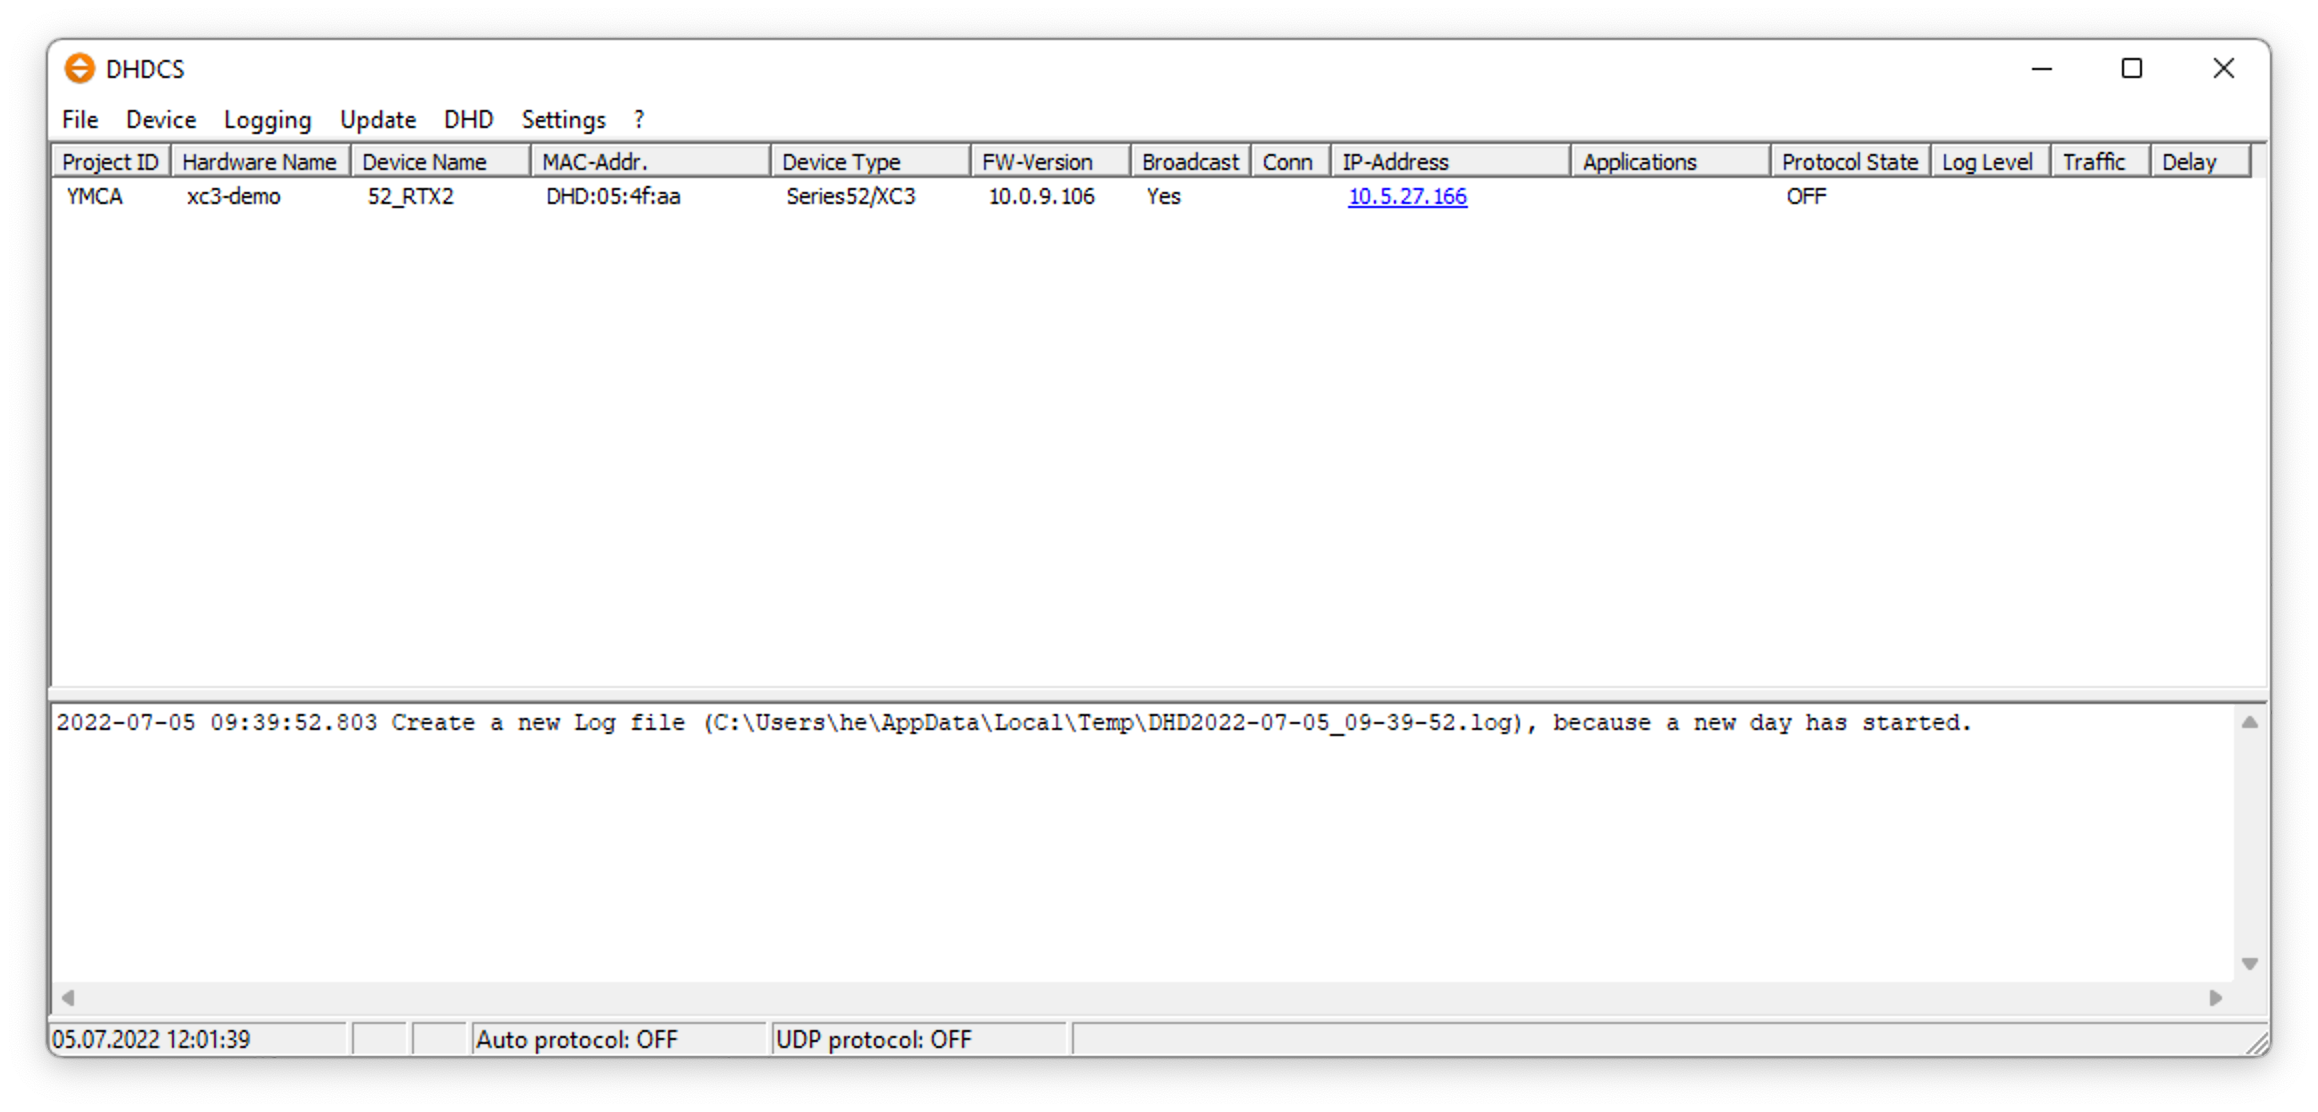Sort by Conn column header

click(1291, 162)
